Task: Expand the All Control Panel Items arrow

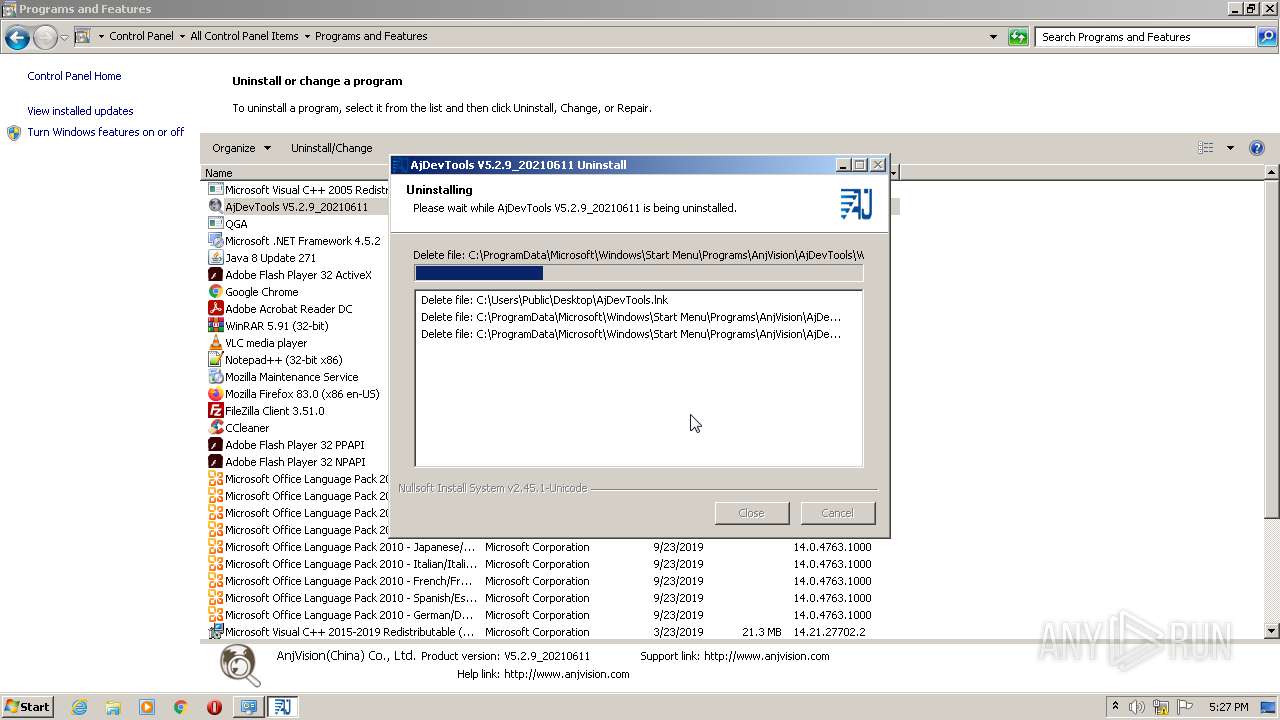Action: (306, 36)
